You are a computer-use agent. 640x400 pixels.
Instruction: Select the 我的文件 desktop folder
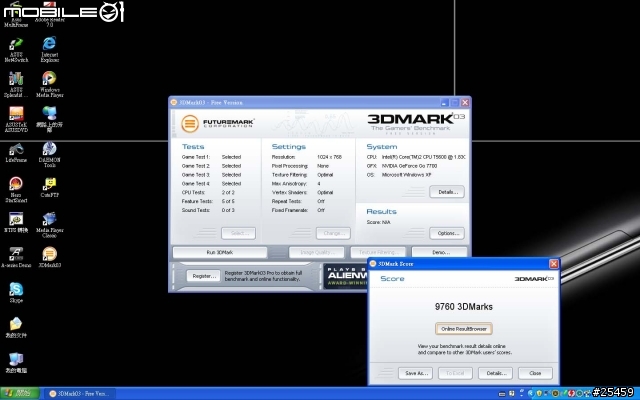click(x=16, y=328)
